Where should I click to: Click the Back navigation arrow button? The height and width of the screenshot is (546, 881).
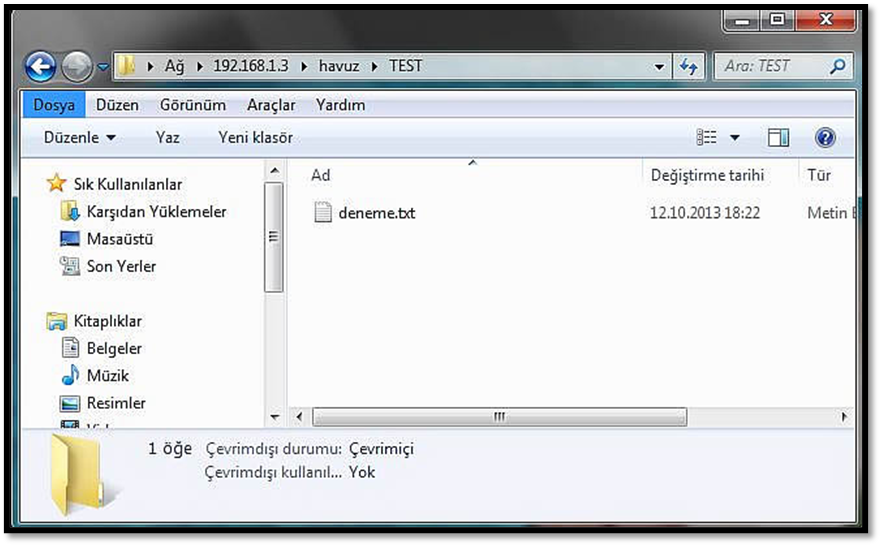click(x=40, y=67)
